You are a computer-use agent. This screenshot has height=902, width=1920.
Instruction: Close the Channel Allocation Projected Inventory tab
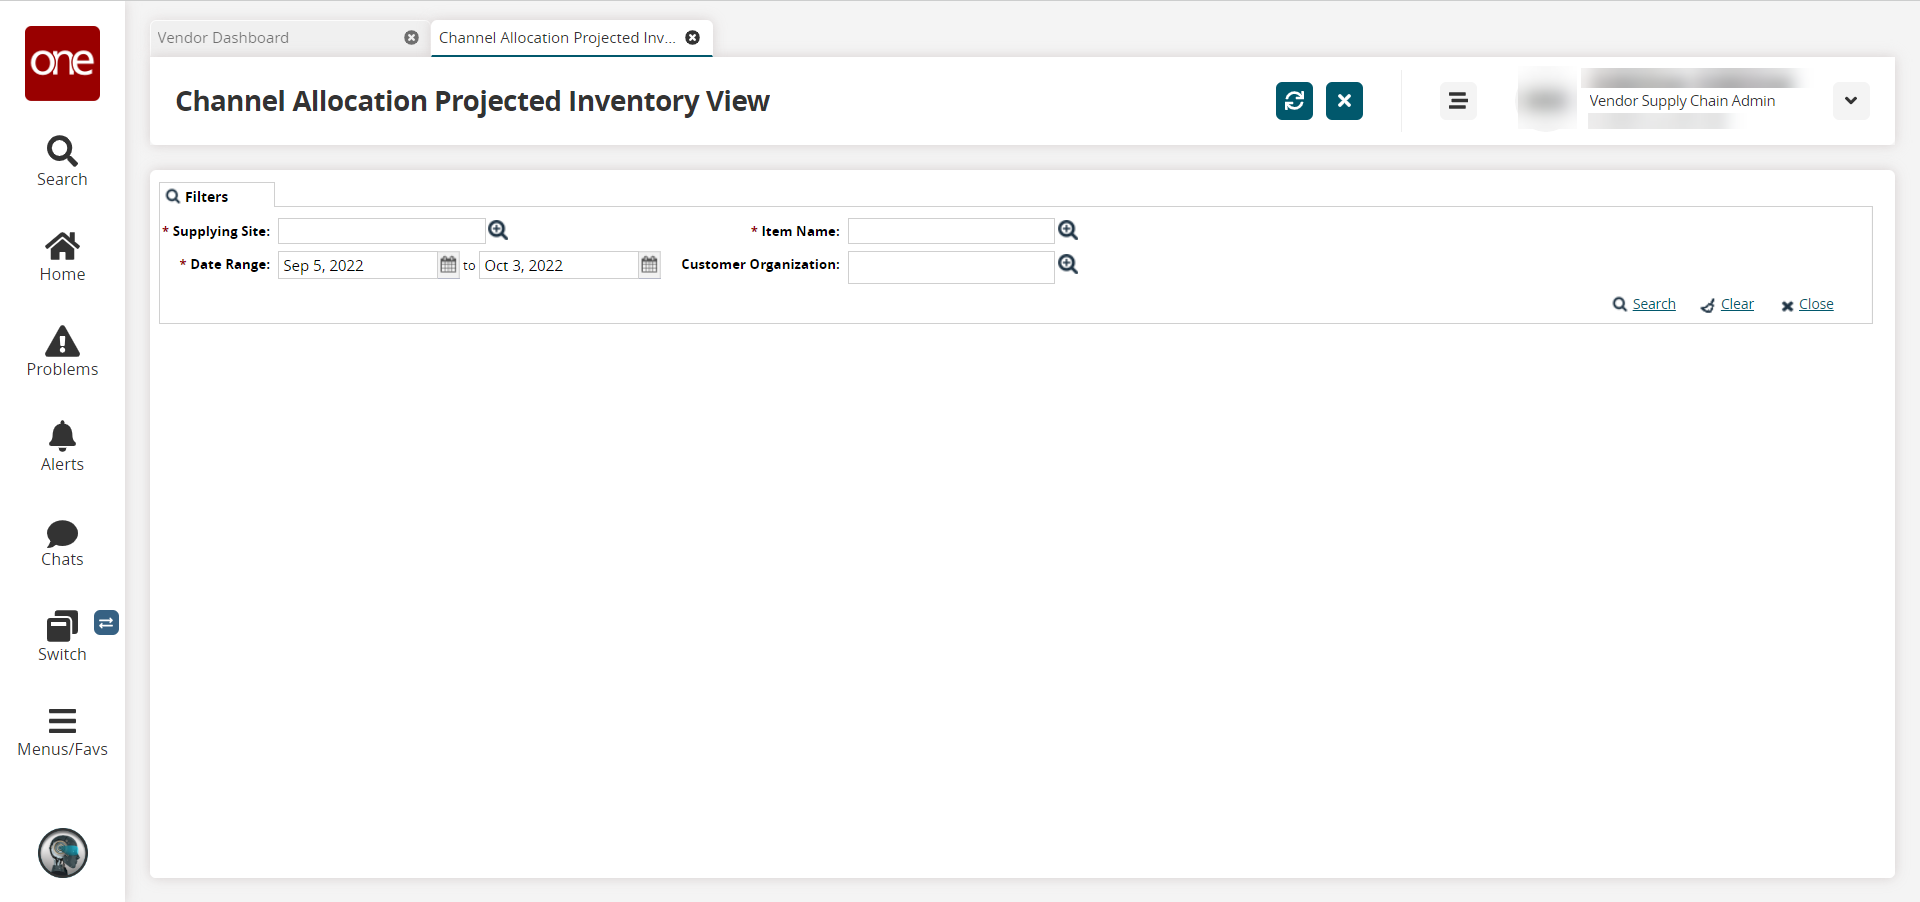pyautogui.click(x=693, y=38)
